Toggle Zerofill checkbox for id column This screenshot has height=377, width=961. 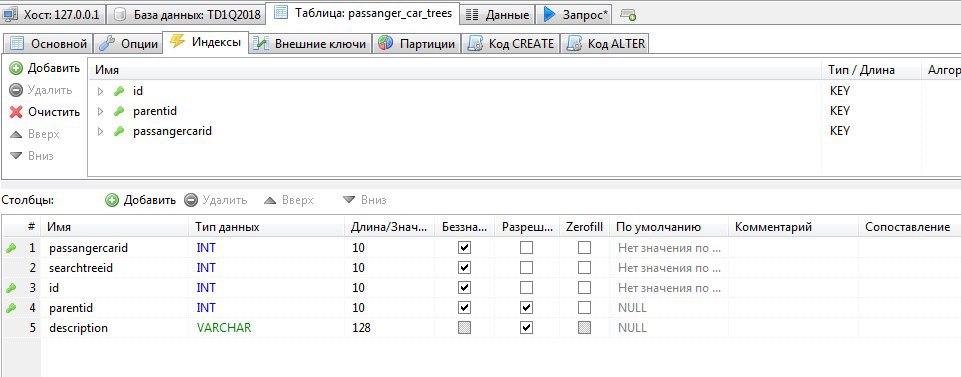tap(585, 288)
